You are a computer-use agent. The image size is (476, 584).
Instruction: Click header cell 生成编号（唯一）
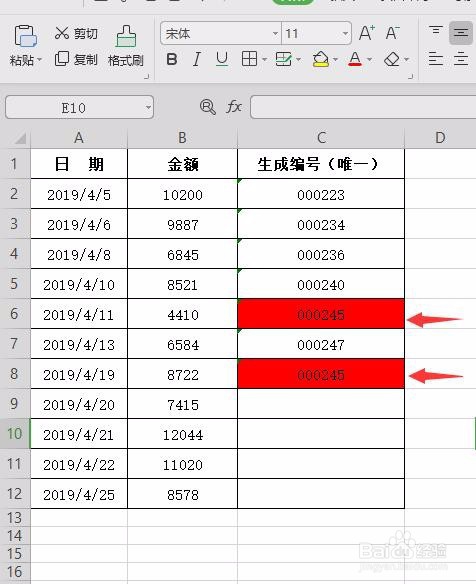321,164
